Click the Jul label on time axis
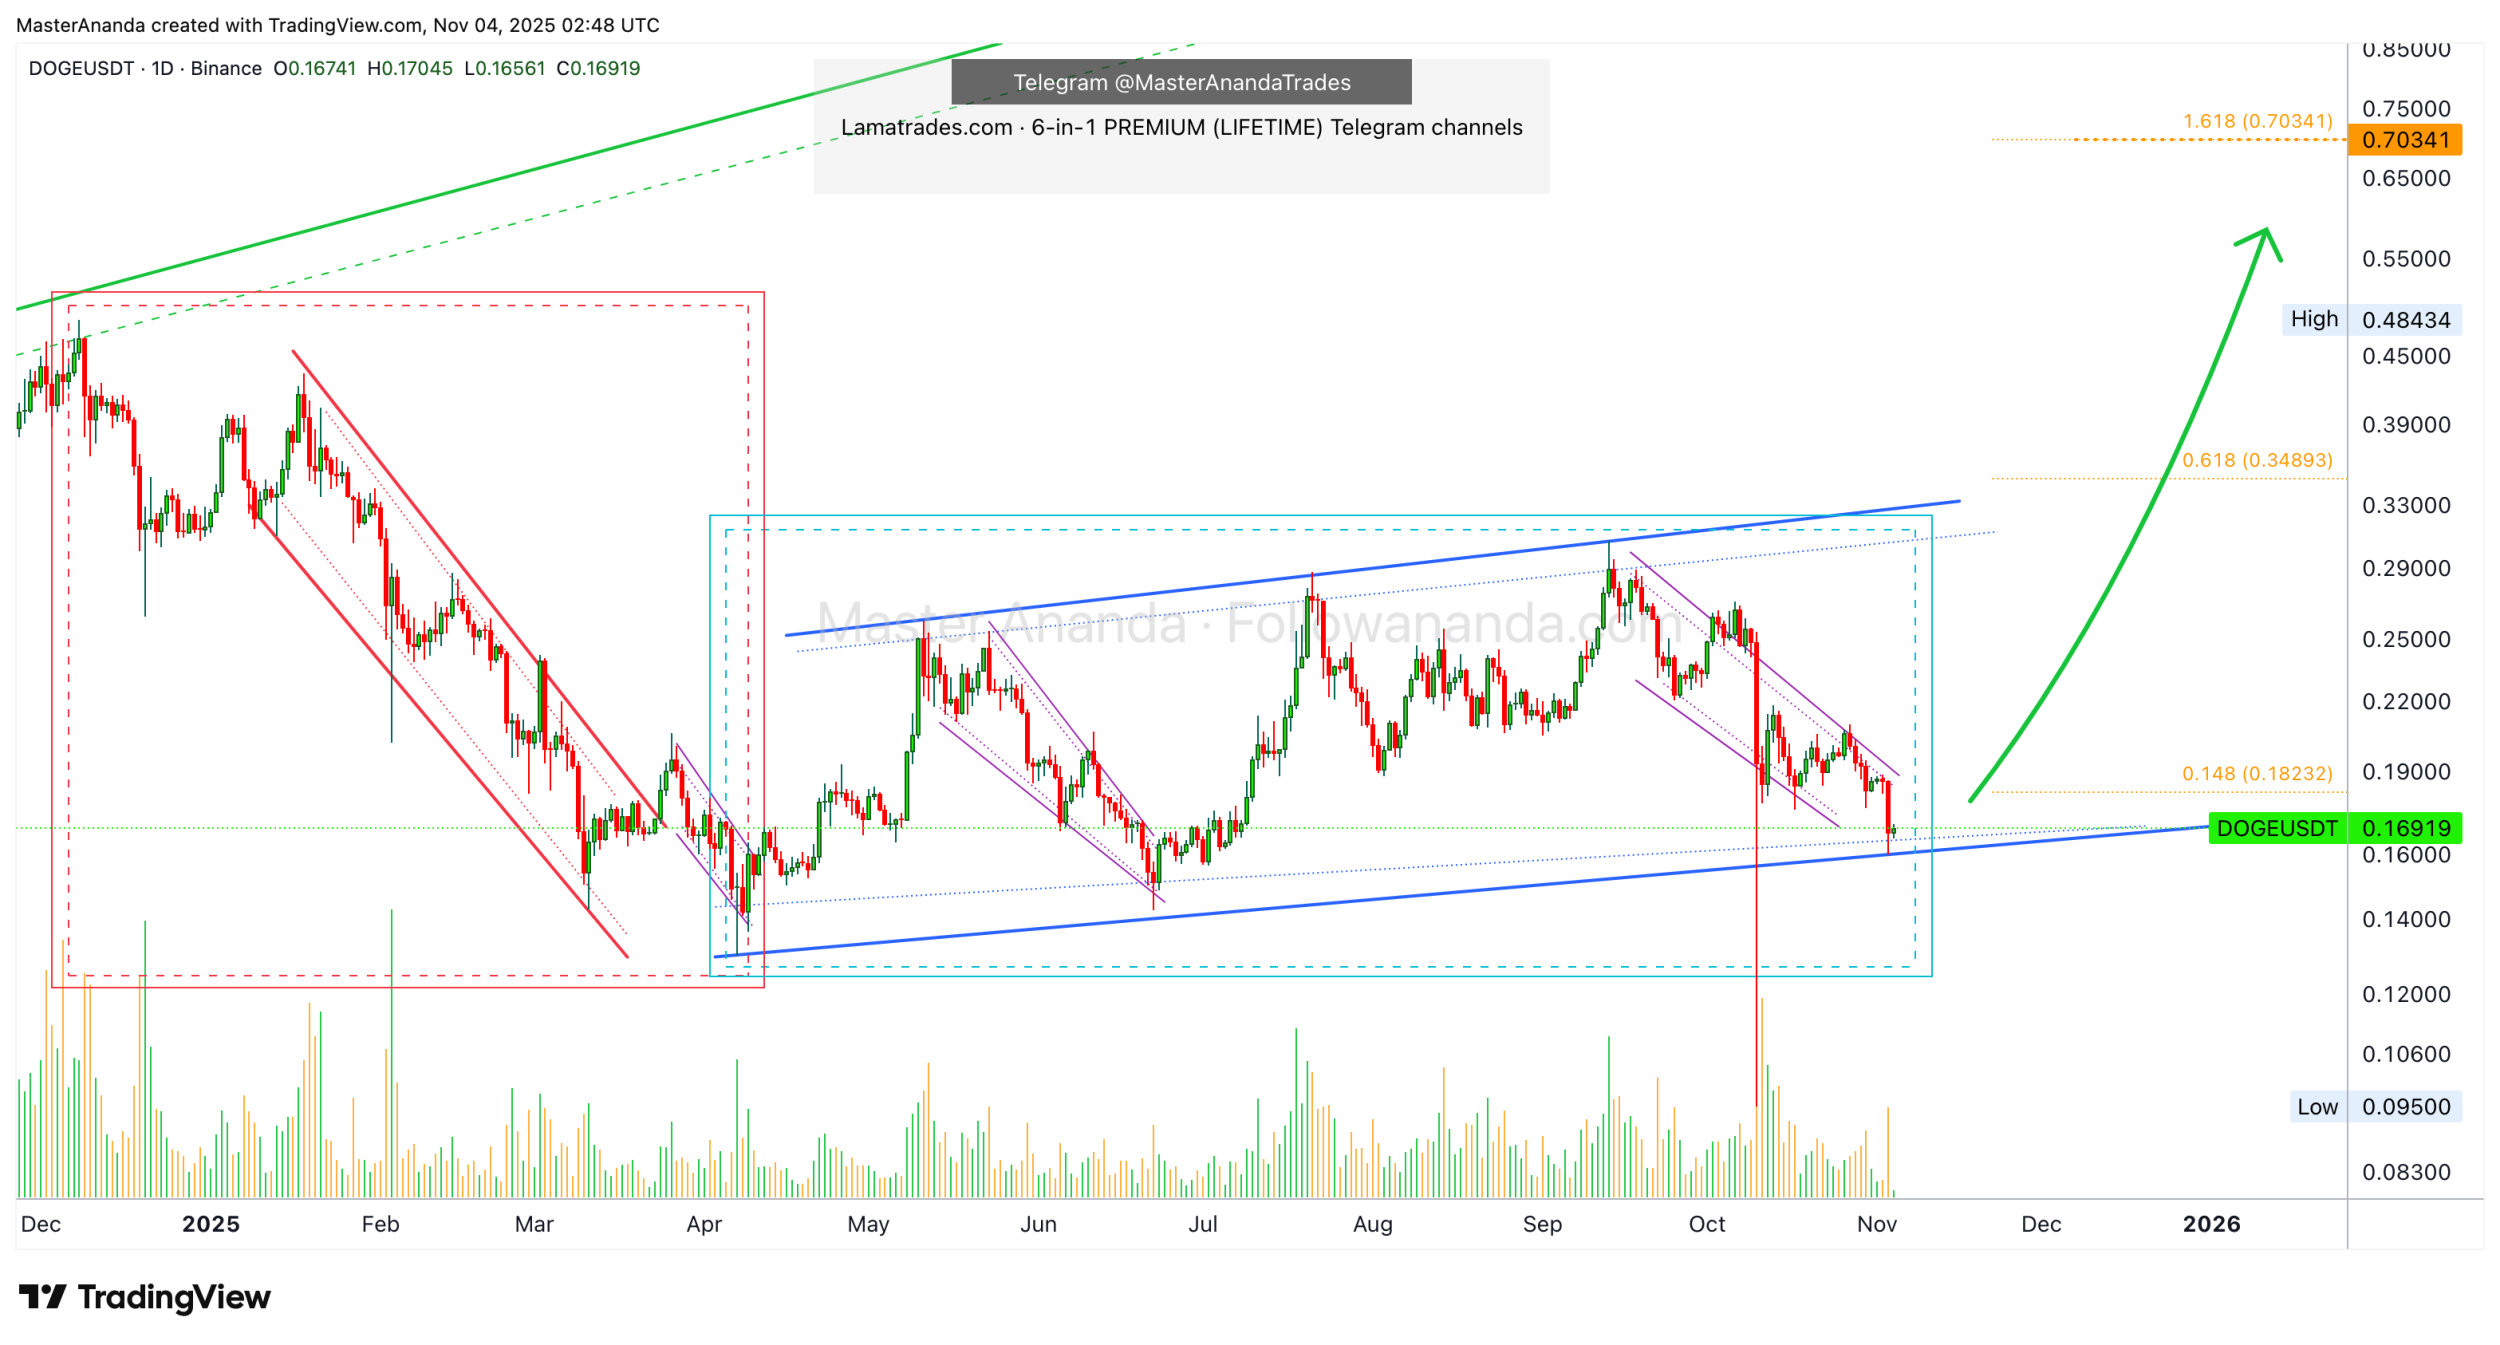 [1202, 1224]
